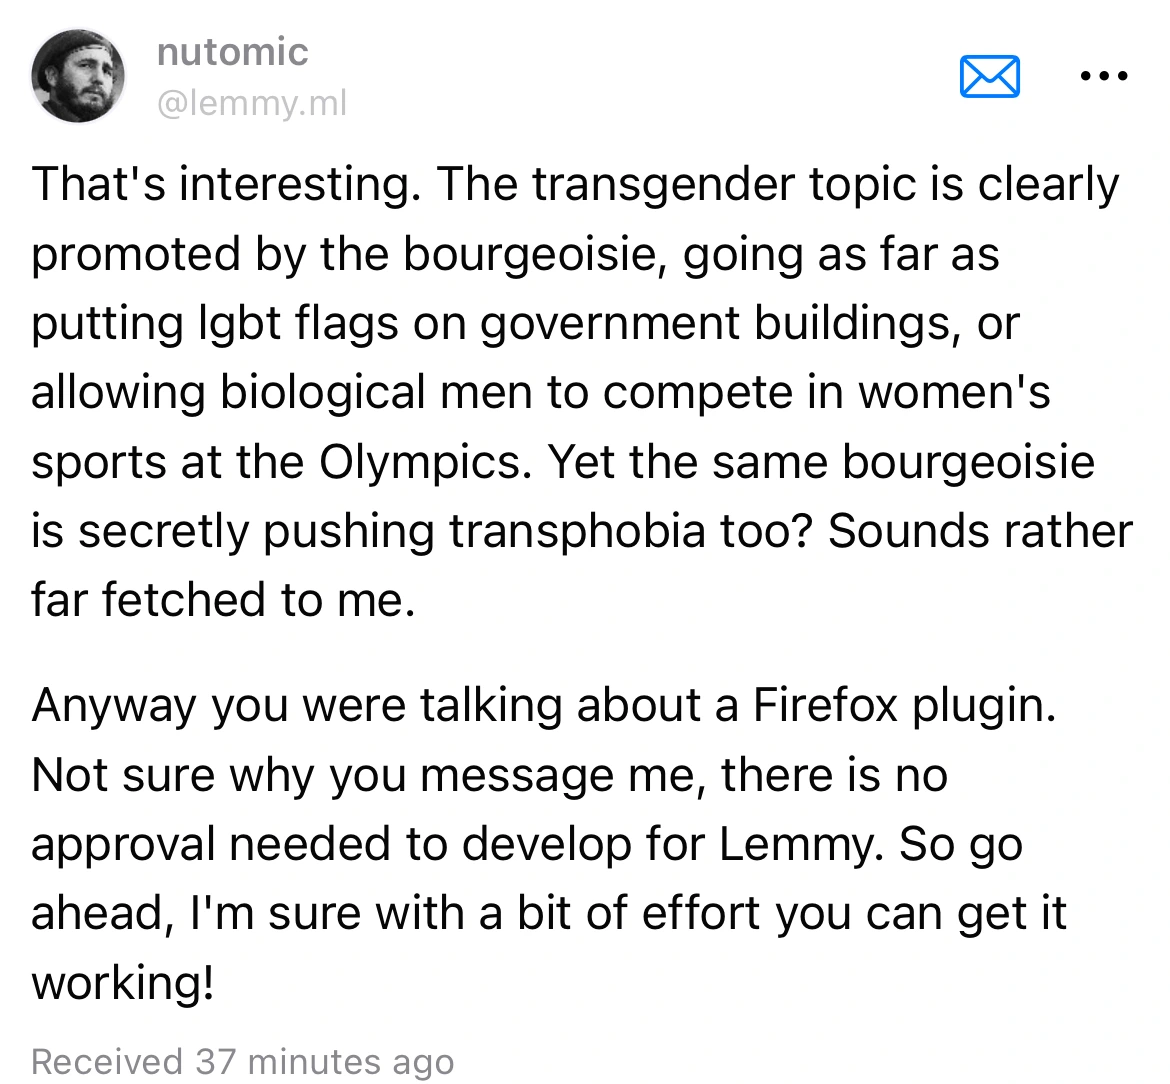Click the phrase 'far fetched to me'
The height and width of the screenshot is (1084, 1170).
coord(222,600)
